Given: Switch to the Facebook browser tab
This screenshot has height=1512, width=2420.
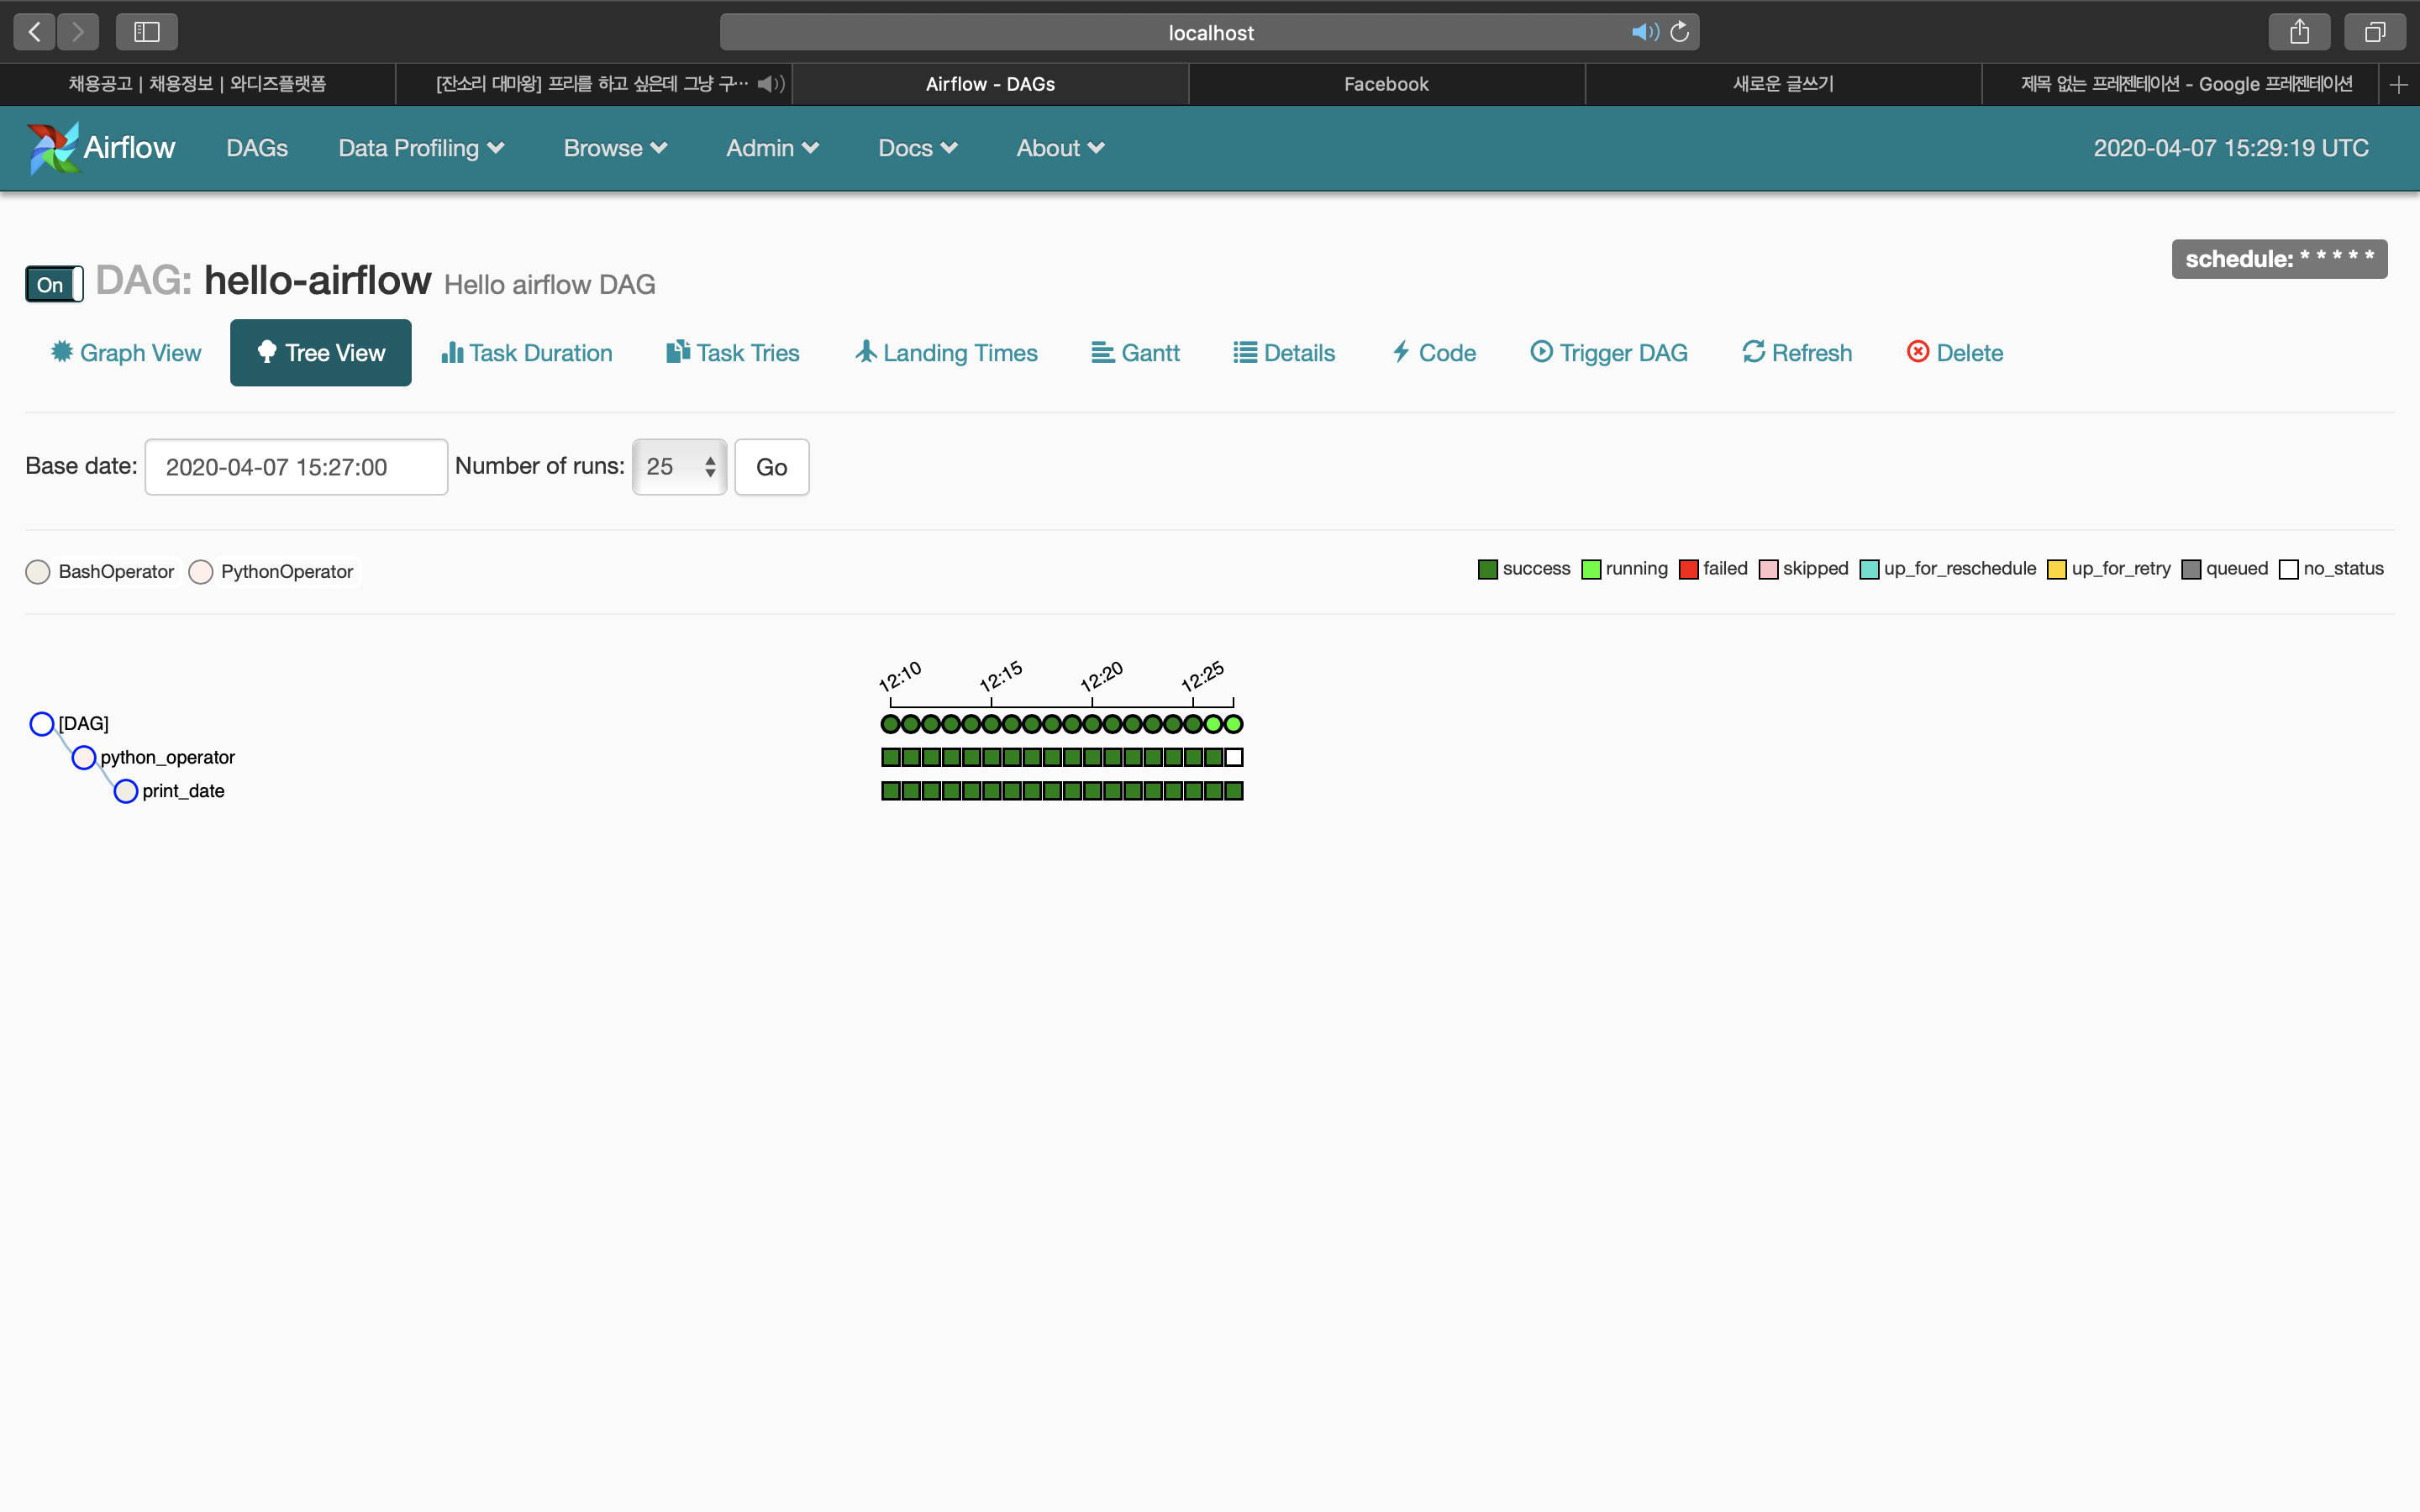Looking at the screenshot, I should [x=1386, y=84].
